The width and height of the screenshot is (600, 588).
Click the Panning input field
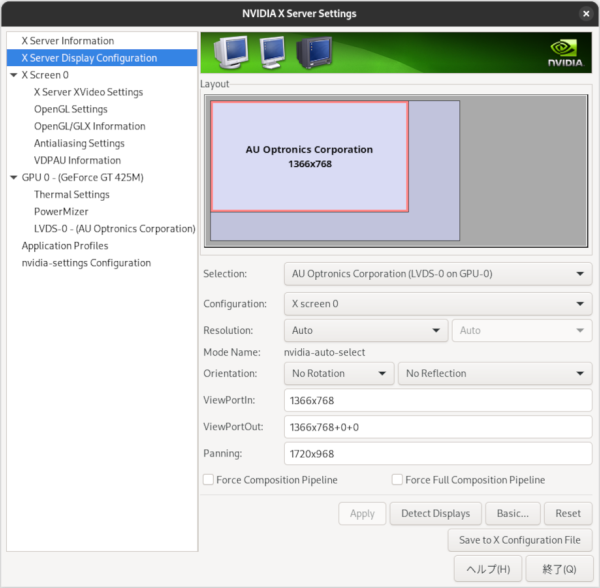click(438, 454)
